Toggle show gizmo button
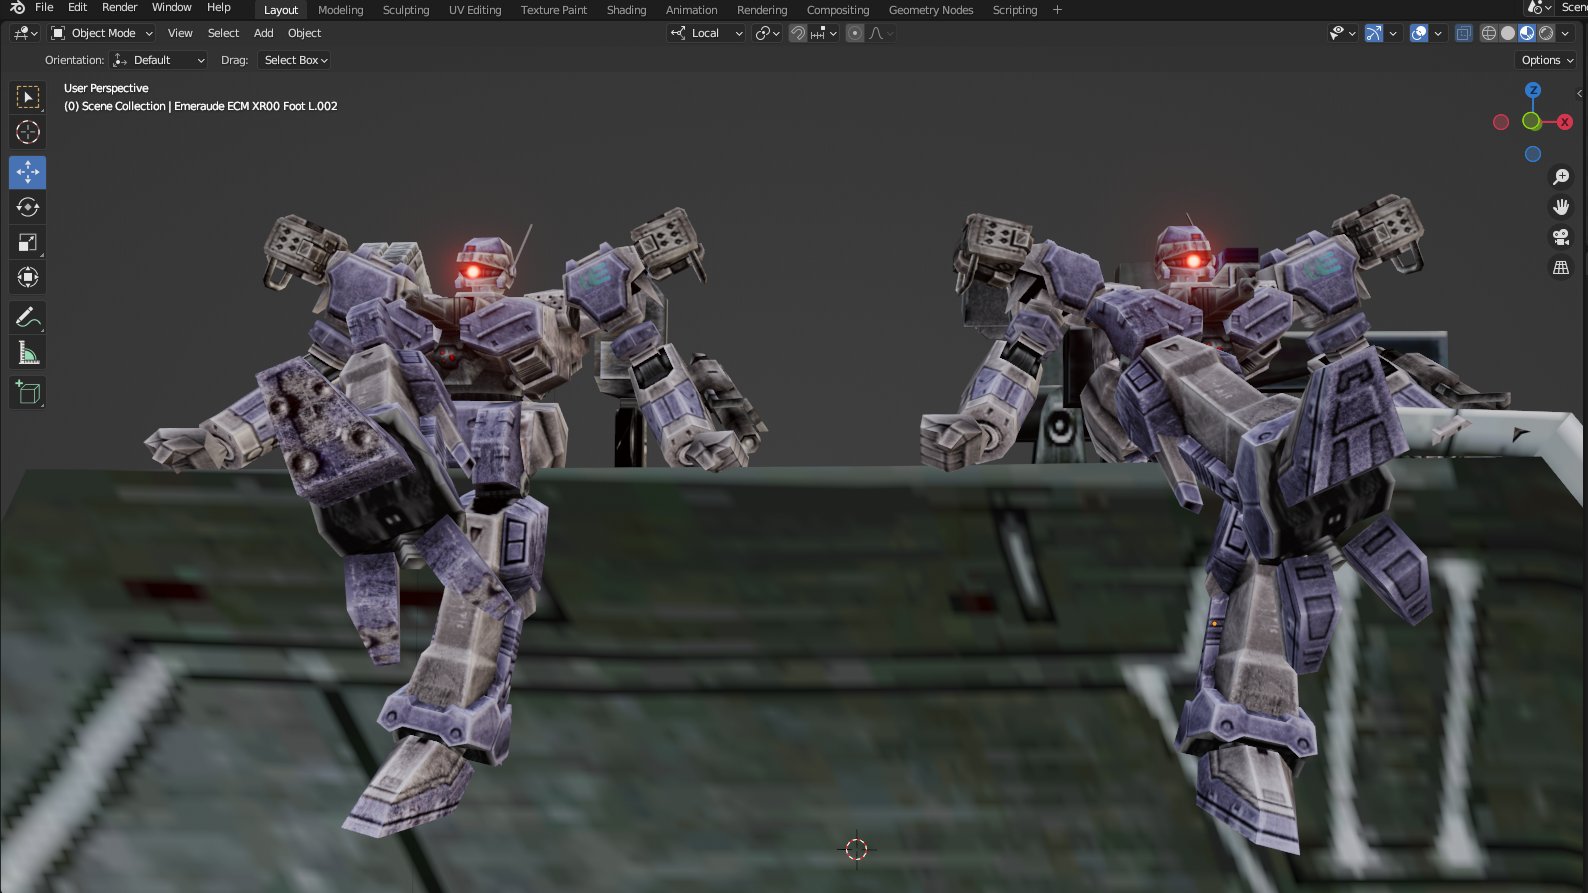The image size is (1588, 893). click(x=1374, y=33)
